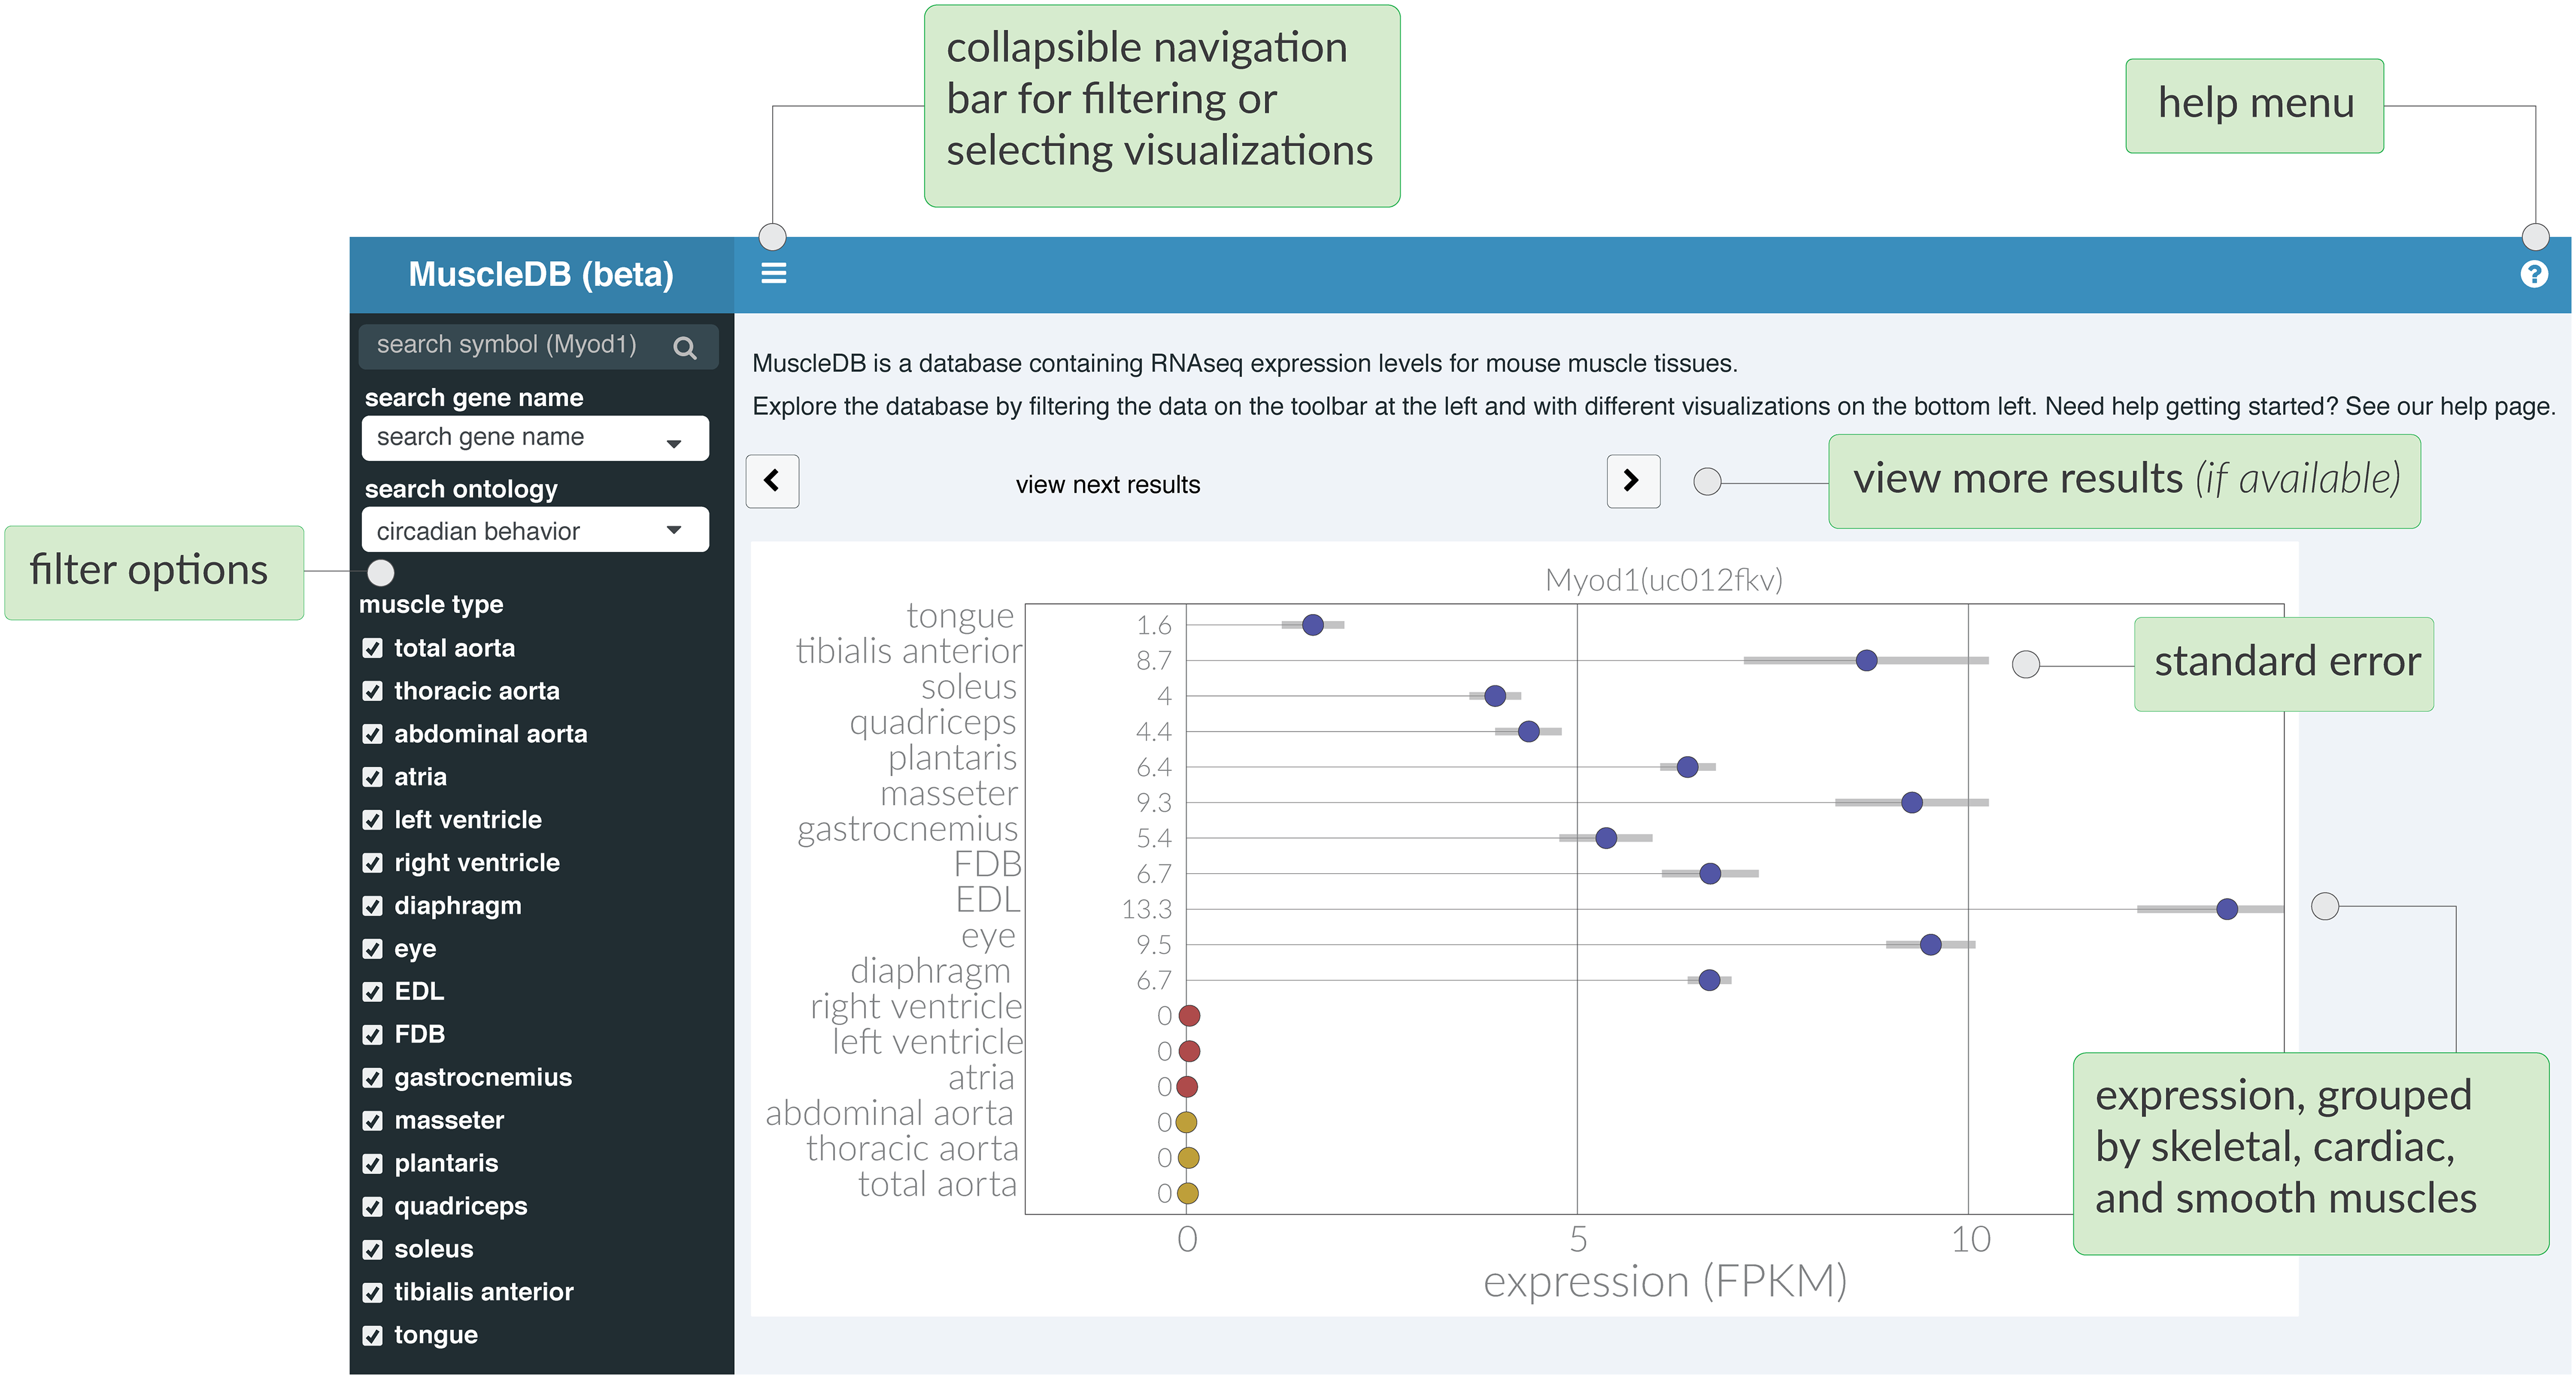
Task: Go to previous results with left arrow
Action: pos(772,481)
